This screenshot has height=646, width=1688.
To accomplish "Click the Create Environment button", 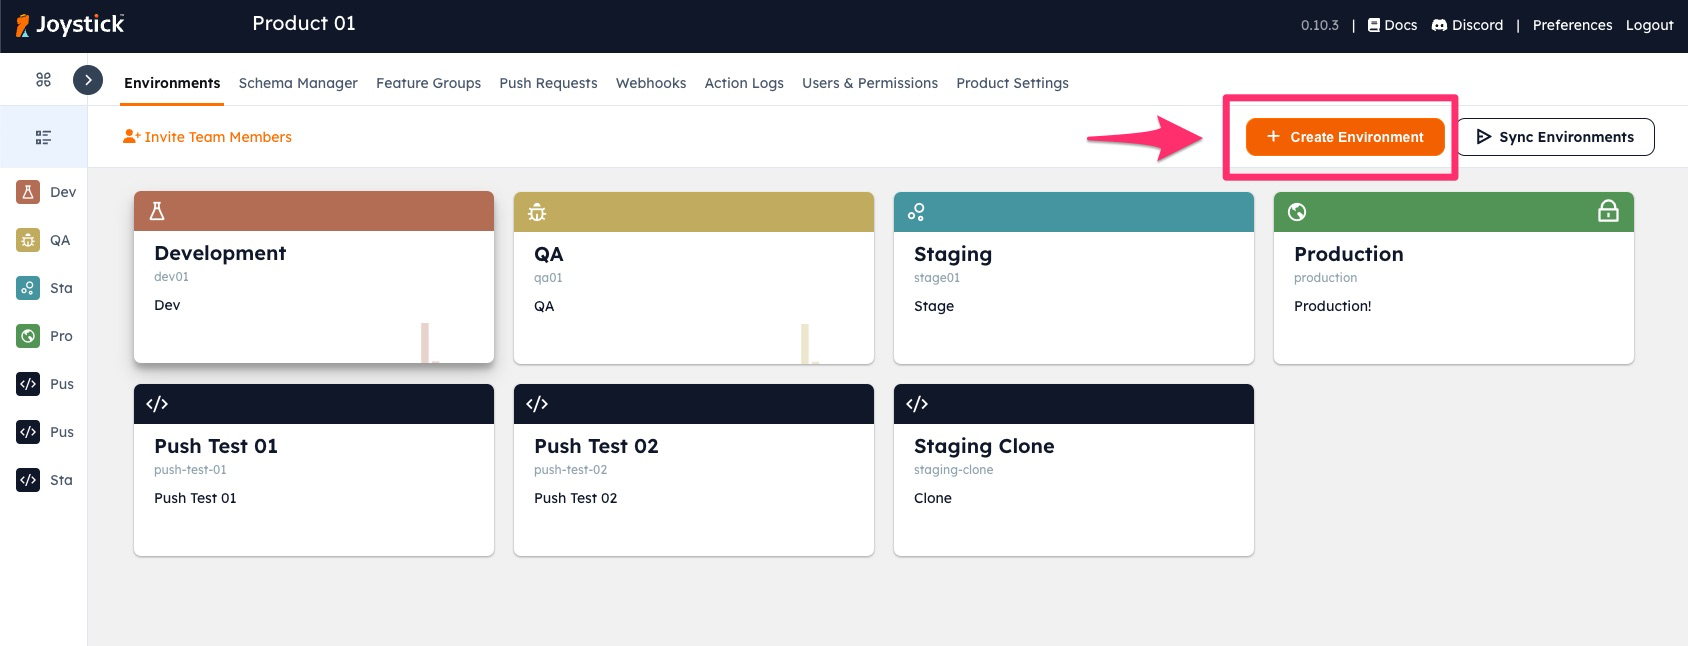I will (1345, 137).
